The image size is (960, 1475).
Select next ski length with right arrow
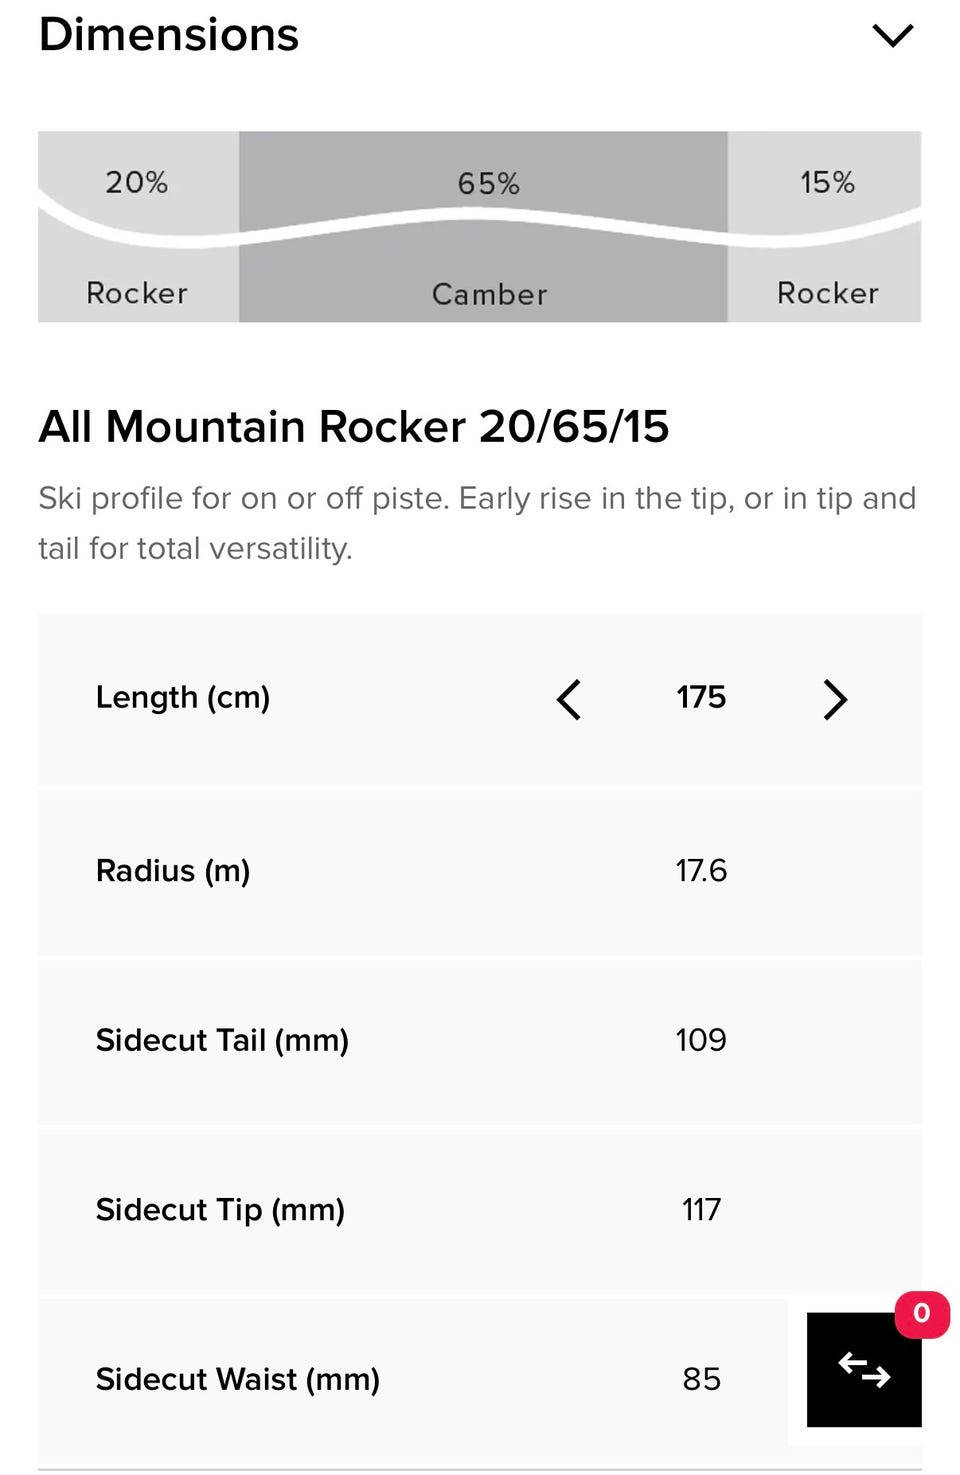click(x=835, y=699)
